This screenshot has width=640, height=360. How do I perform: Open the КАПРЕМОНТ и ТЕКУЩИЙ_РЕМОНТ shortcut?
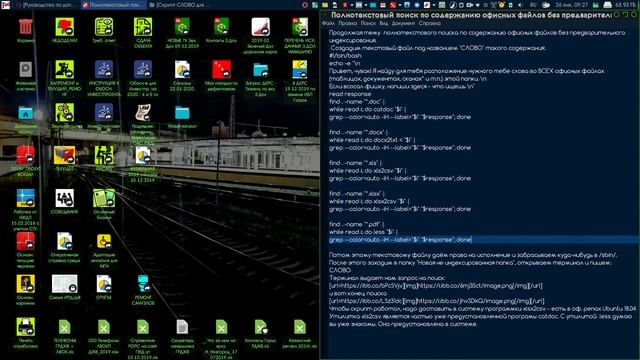[x=64, y=70]
